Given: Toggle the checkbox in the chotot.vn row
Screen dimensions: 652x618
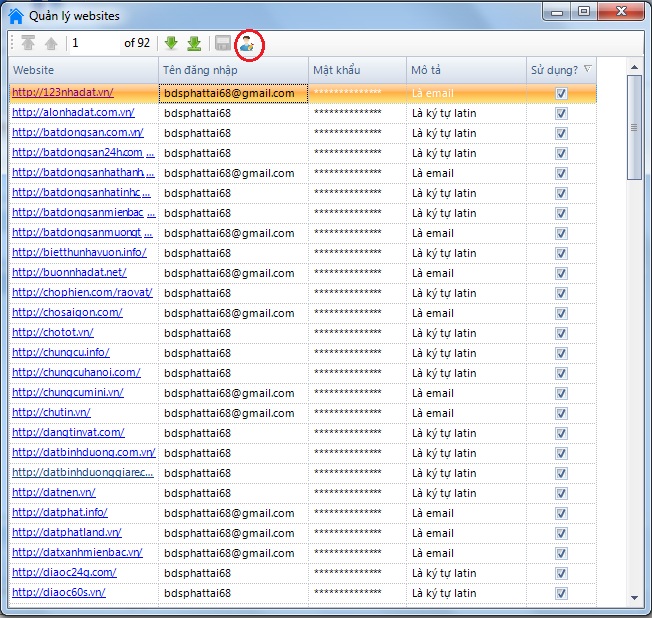Looking at the screenshot, I should pos(561,333).
